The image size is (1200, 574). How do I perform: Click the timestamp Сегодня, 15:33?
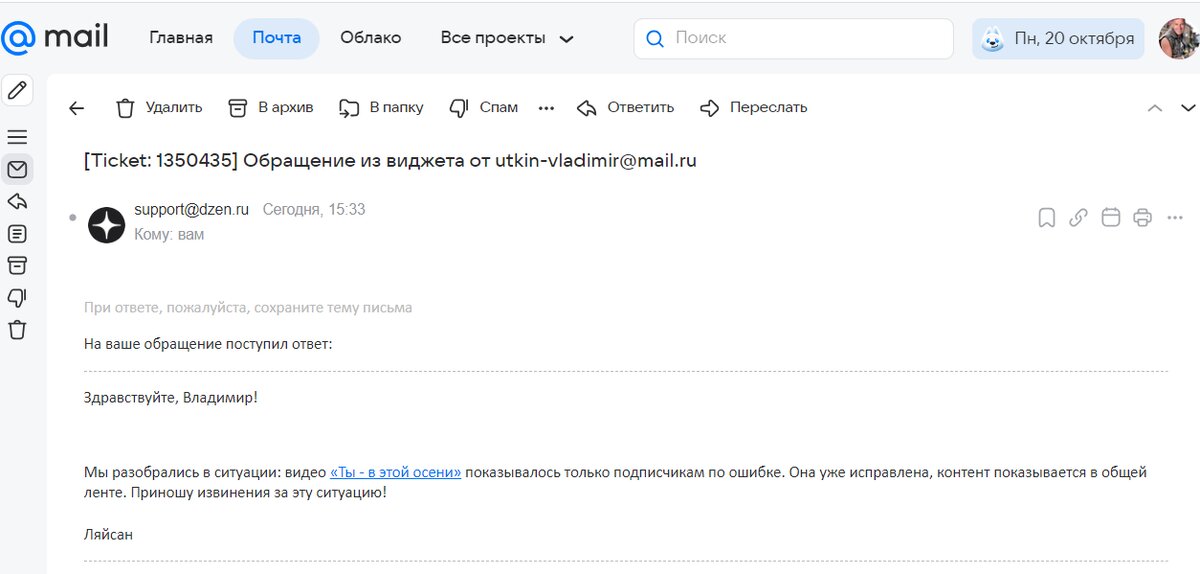(x=314, y=210)
